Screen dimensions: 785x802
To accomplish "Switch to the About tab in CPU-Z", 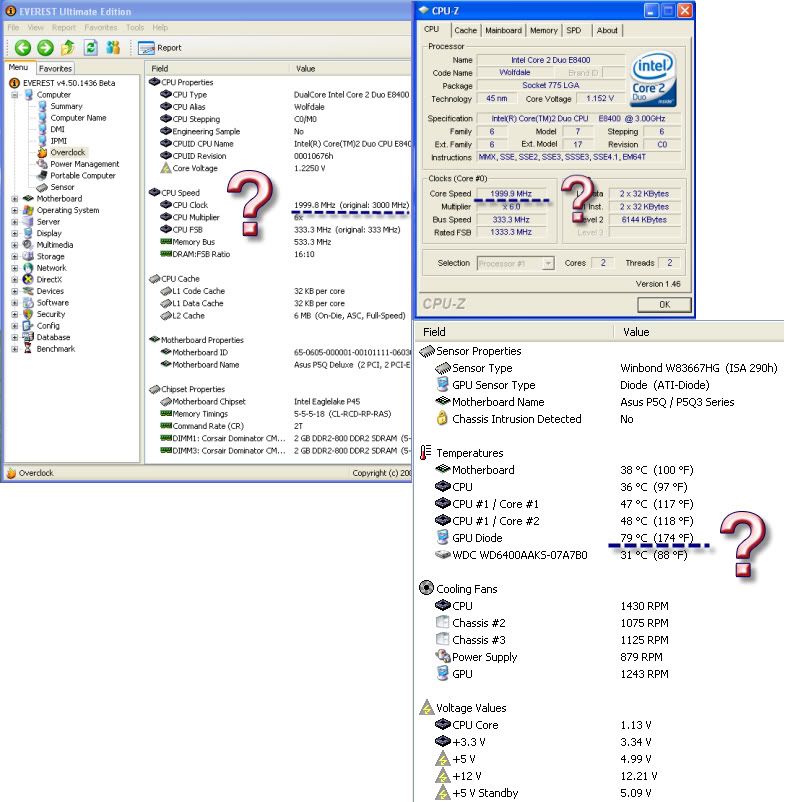I will point(607,31).
